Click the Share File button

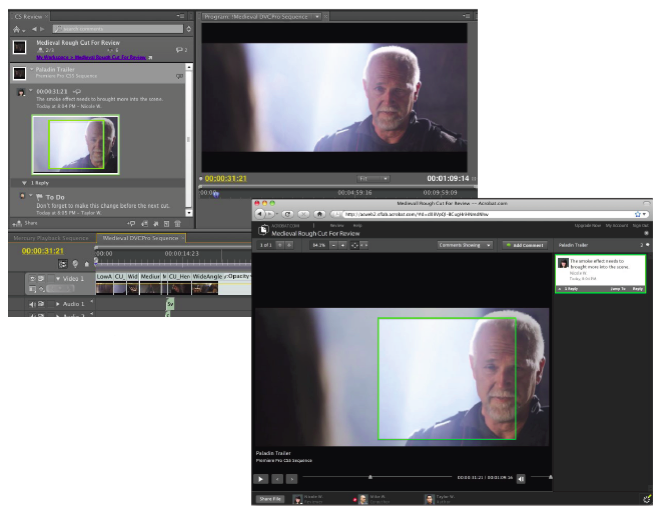(270, 499)
